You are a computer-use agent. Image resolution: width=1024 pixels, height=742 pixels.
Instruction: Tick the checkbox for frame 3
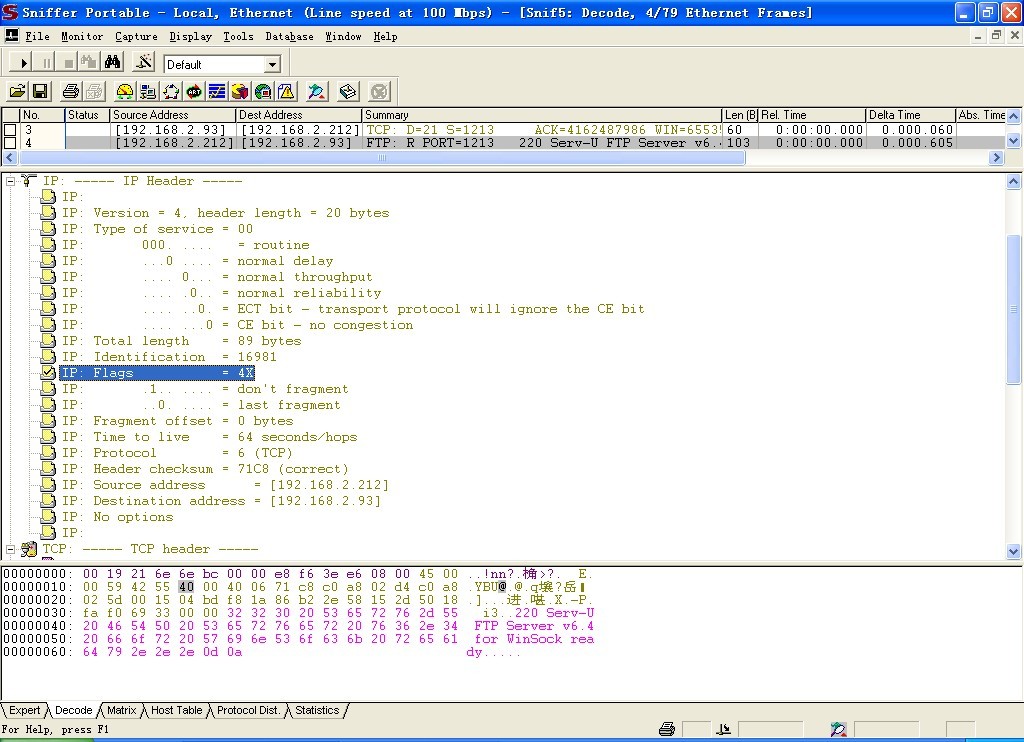pyautogui.click(x=10, y=129)
